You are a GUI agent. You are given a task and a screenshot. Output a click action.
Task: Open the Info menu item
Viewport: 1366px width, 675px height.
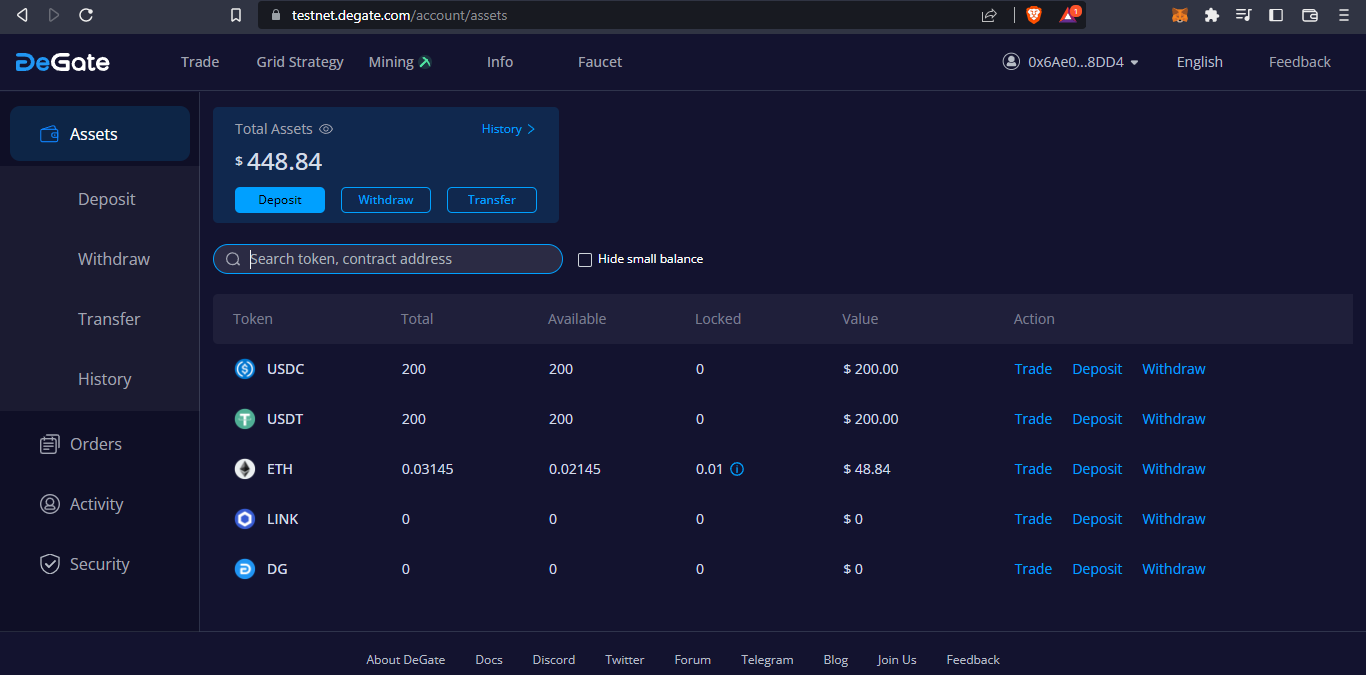pyautogui.click(x=500, y=62)
